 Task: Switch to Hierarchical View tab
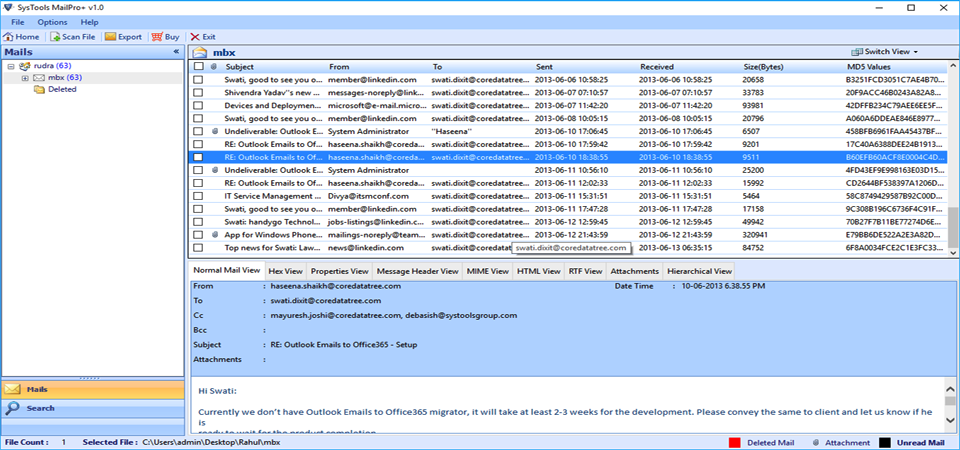pos(699,271)
